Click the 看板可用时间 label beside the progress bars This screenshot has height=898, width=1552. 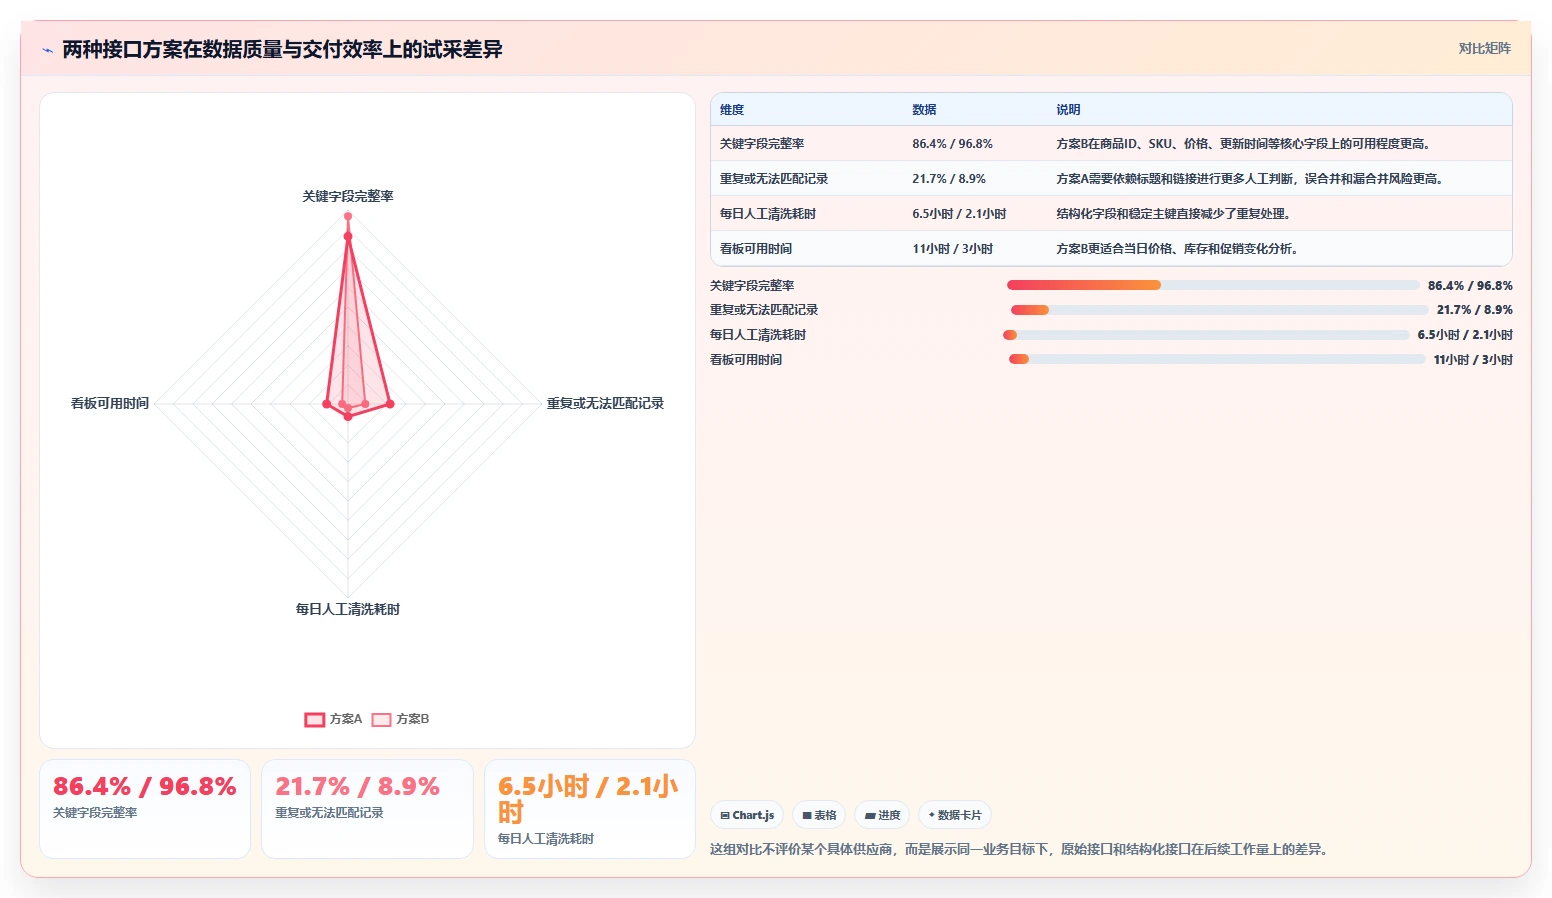(x=746, y=360)
